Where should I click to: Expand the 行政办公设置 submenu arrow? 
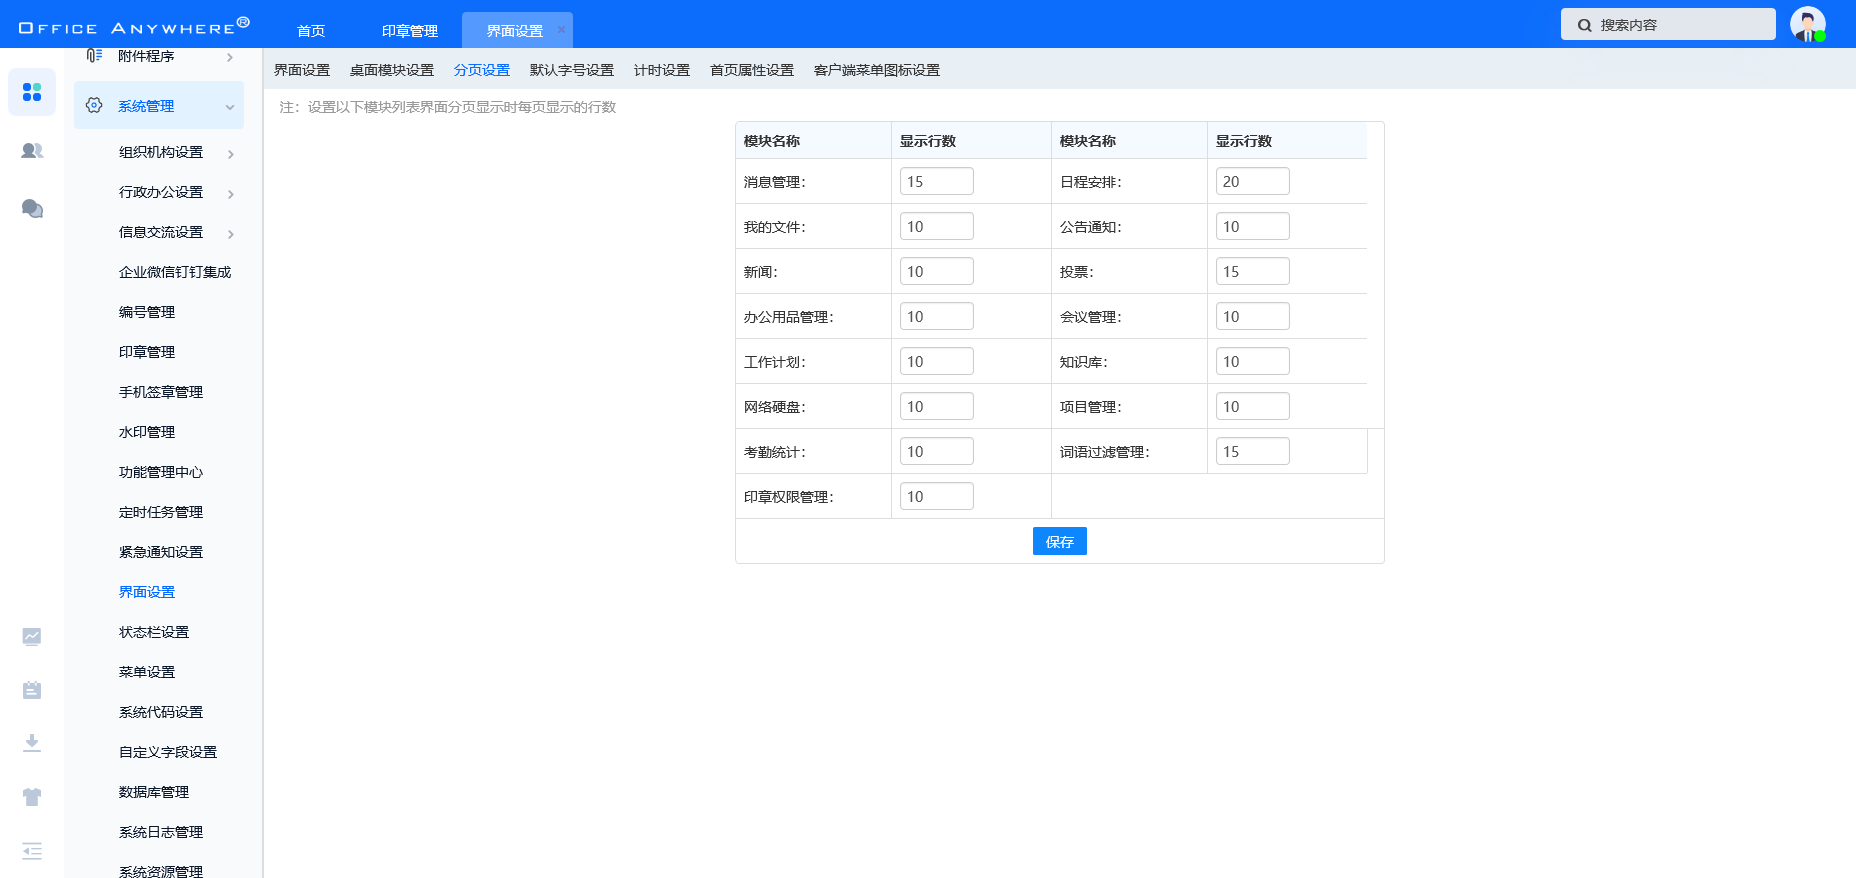coord(231,194)
